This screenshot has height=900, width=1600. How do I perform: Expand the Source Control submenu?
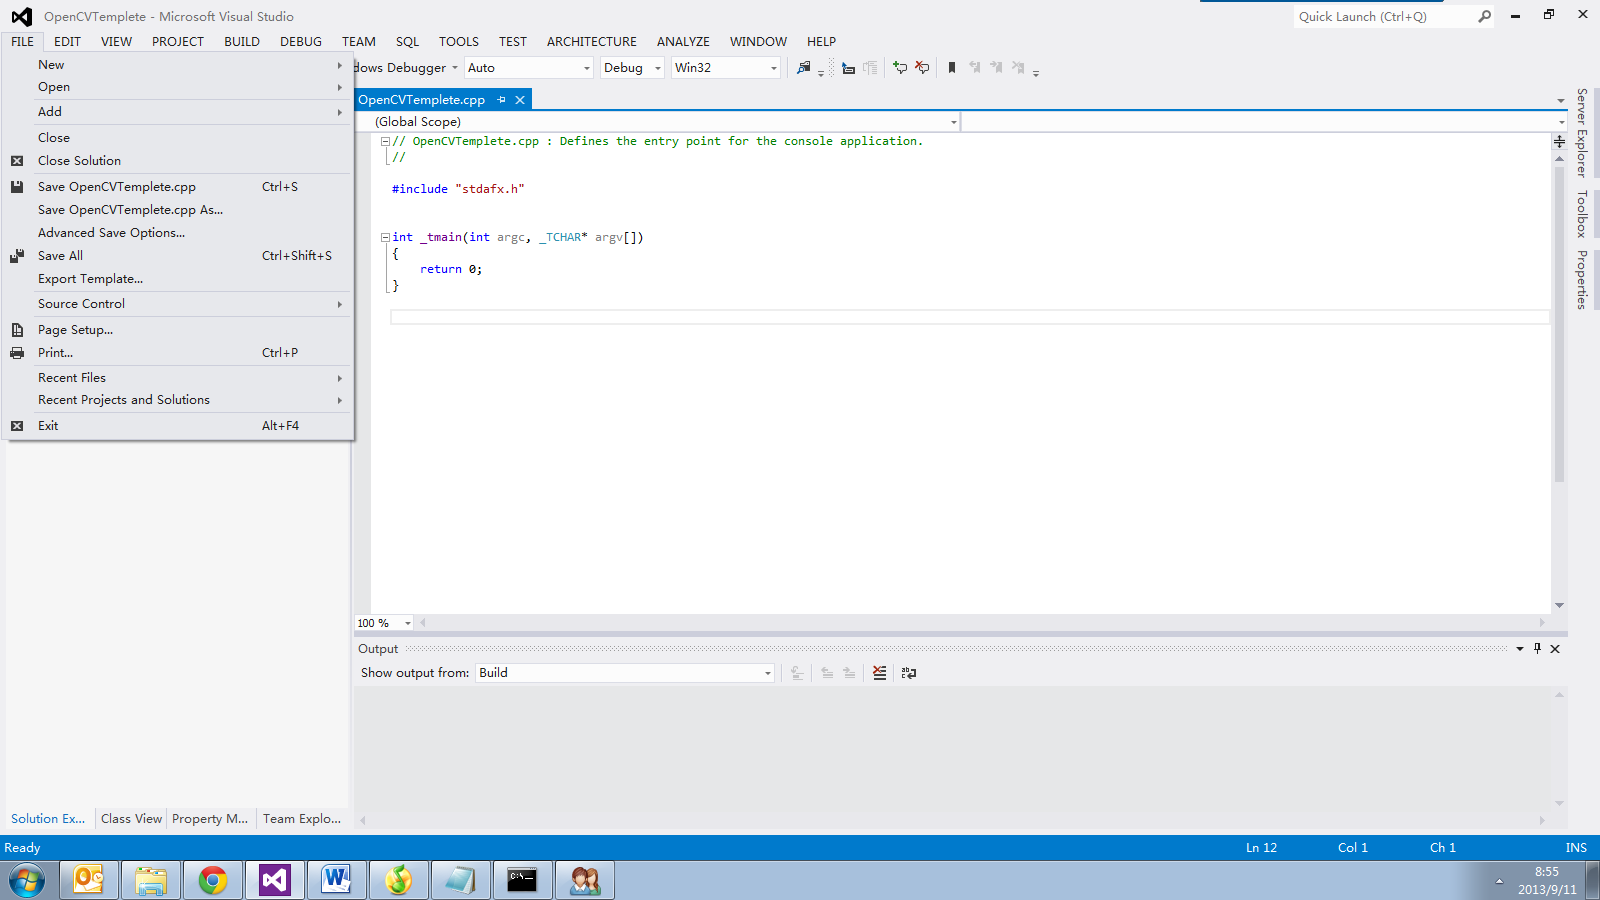pyautogui.click(x=178, y=304)
